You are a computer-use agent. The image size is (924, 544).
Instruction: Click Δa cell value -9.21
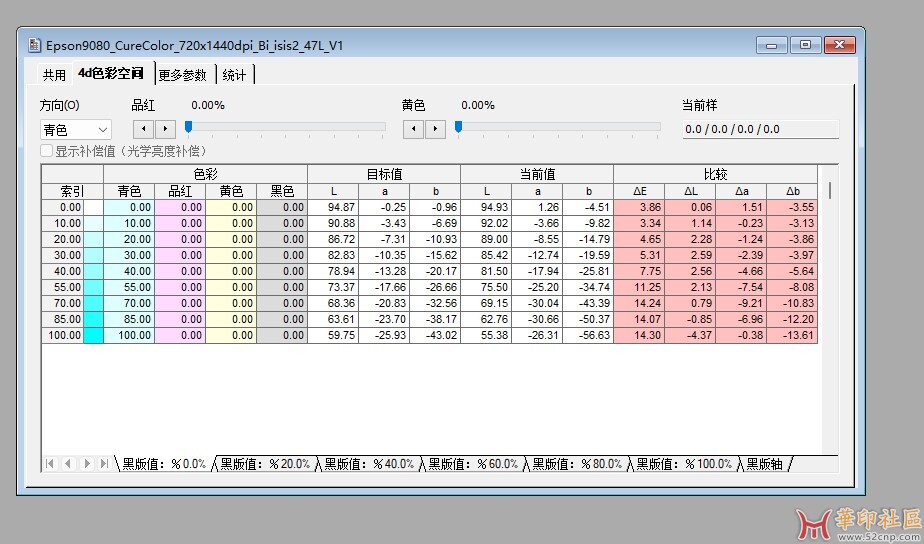click(741, 303)
